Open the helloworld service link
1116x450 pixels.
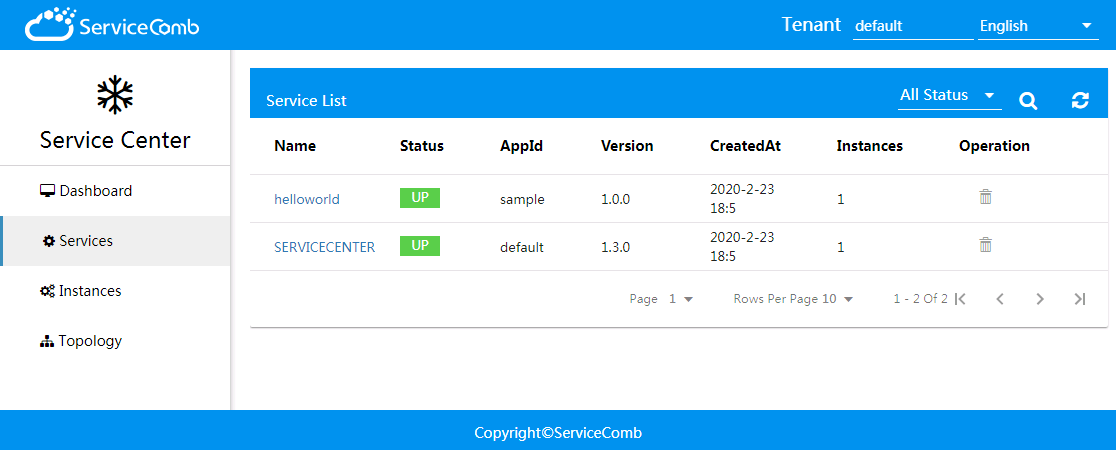coord(307,199)
